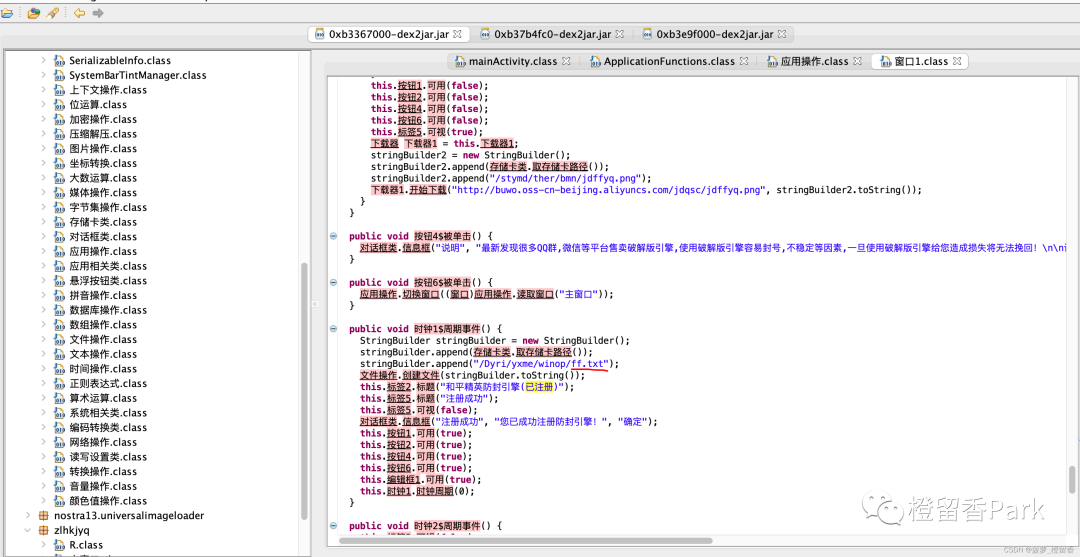1080x557 pixels.
Task: Close the mainActivity.class tab
Action: tap(566, 61)
